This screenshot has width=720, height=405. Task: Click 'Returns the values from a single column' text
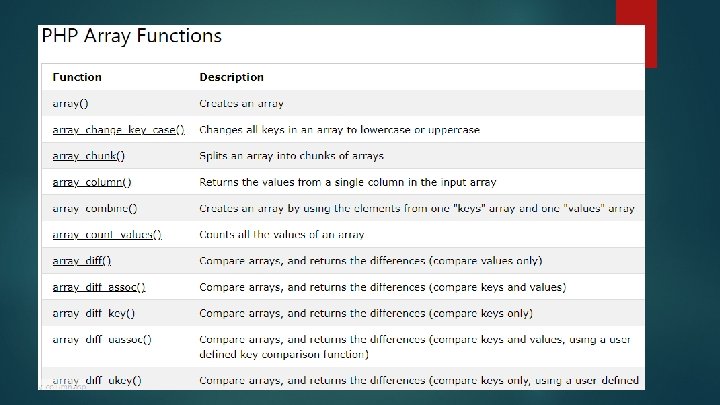click(347, 182)
